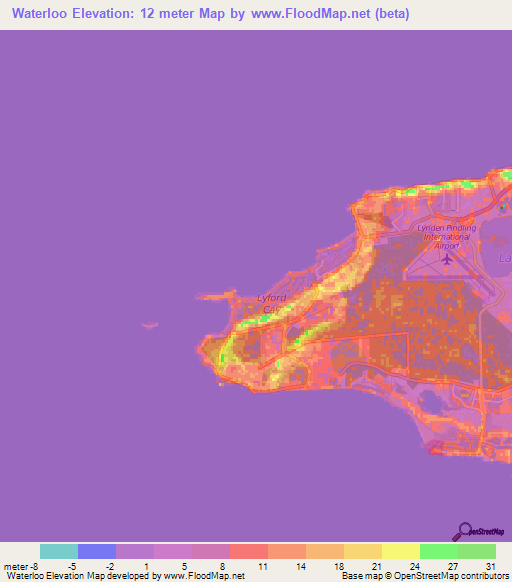The height and width of the screenshot is (582, 512).
Task: Click the purple -2 meter legend swatch
Action: tap(135, 552)
